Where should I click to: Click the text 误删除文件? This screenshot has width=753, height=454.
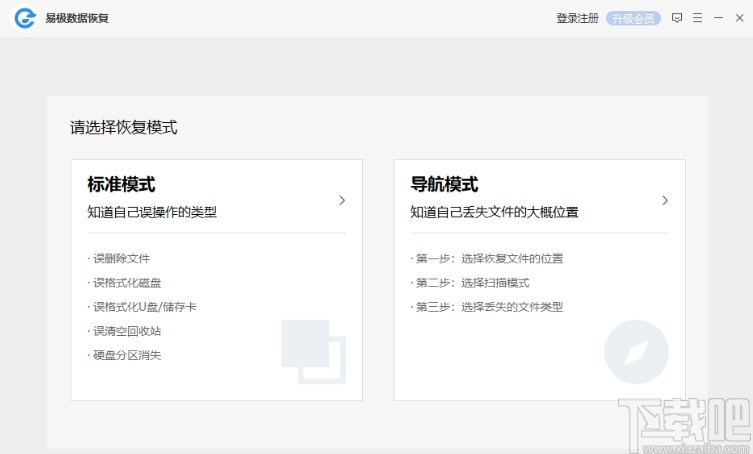click(x=121, y=258)
